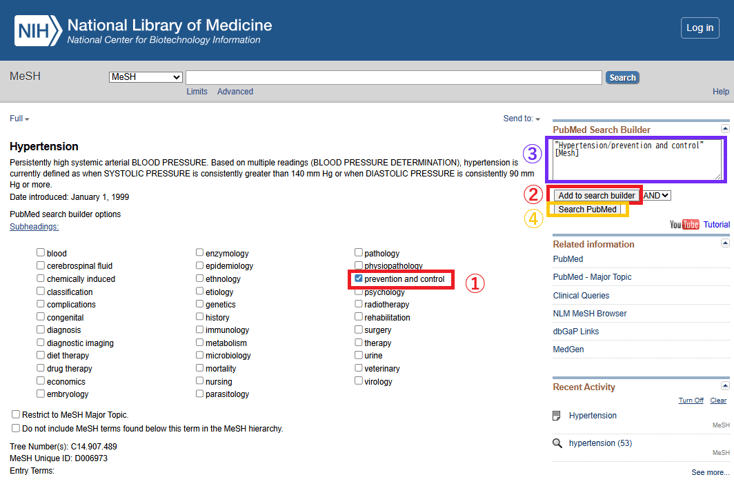Click the Add to search builder button

(x=596, y=196)
